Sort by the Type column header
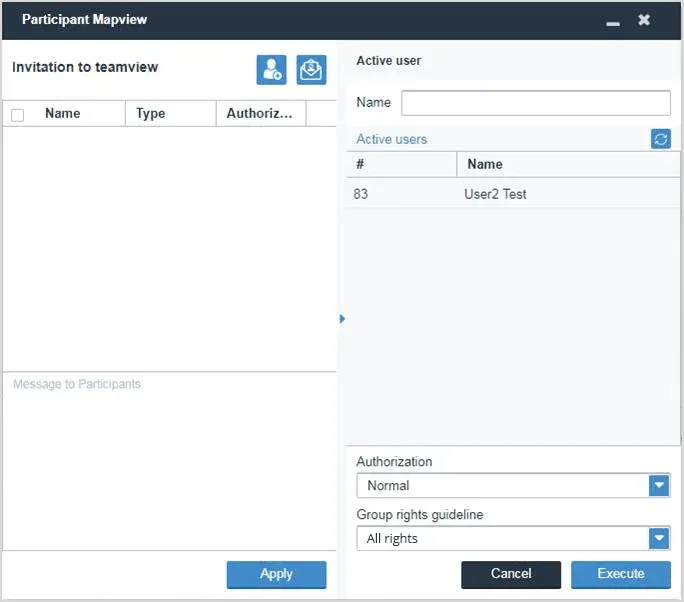Image resolution: width=684 pixels, height=602 pixels. pyautogui.click(x=171, y=113)
